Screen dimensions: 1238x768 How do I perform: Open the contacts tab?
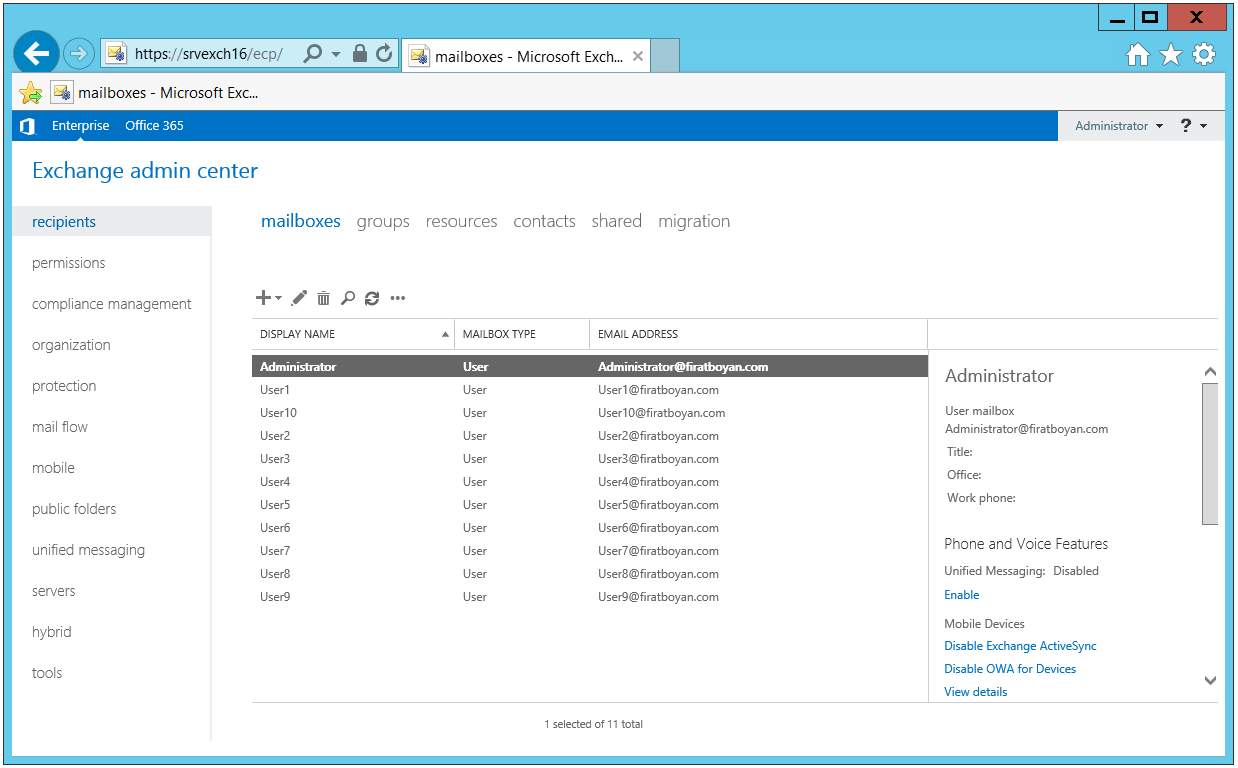544,221
